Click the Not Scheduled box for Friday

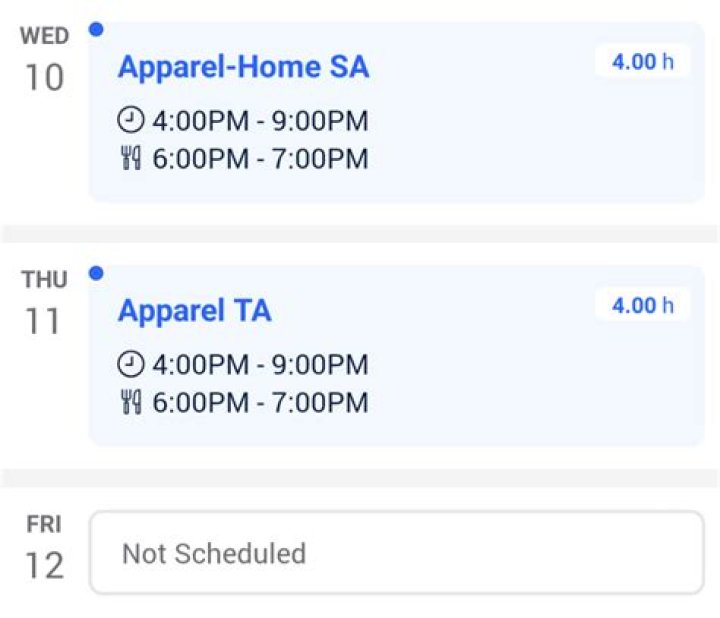pyautogui.click(x=396, y=553)
